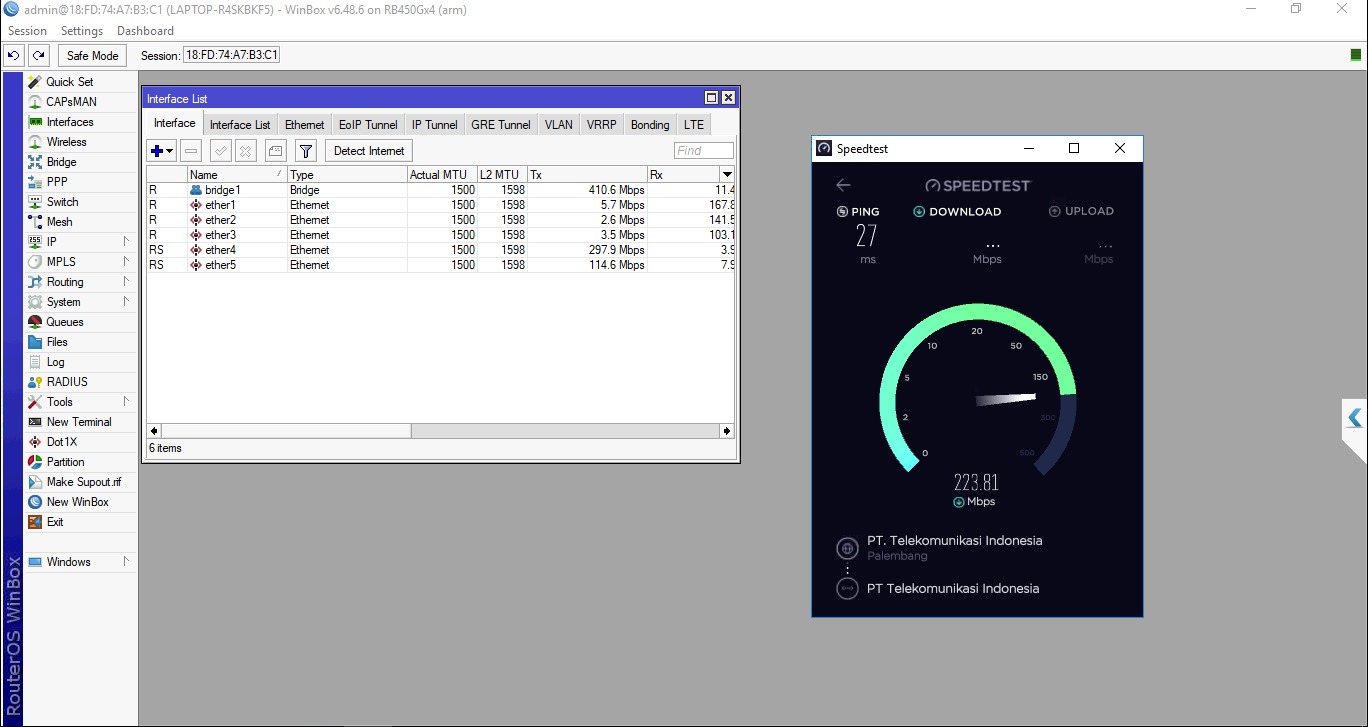This screenshot has height=727, width=1368.
Task: Click Exit in the sidebar
Action: tap(55, 522)
